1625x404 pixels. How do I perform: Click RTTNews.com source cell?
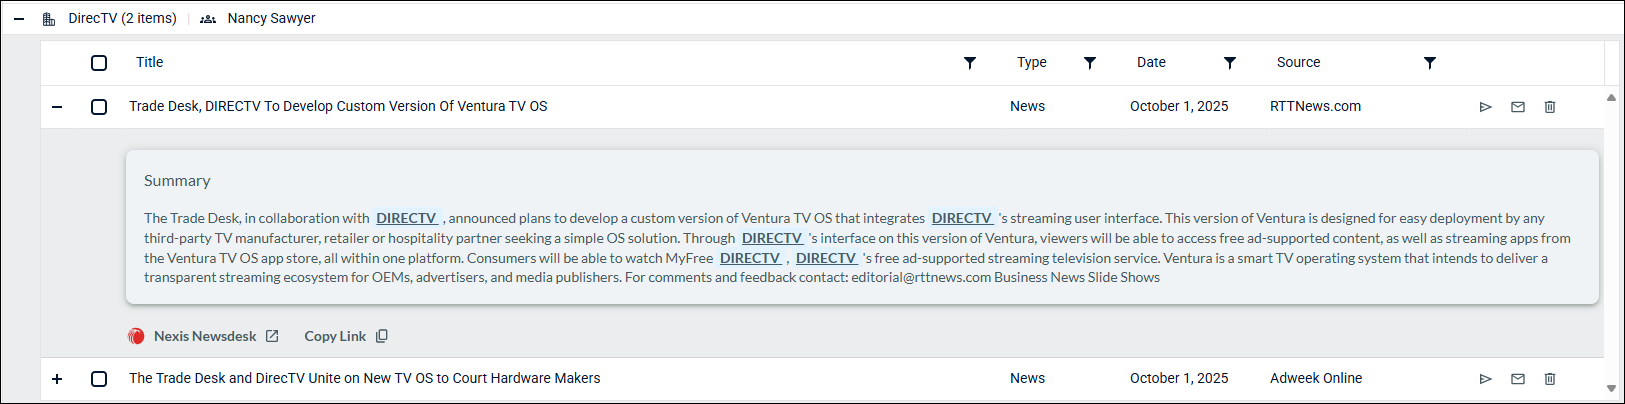point(1315,106)
